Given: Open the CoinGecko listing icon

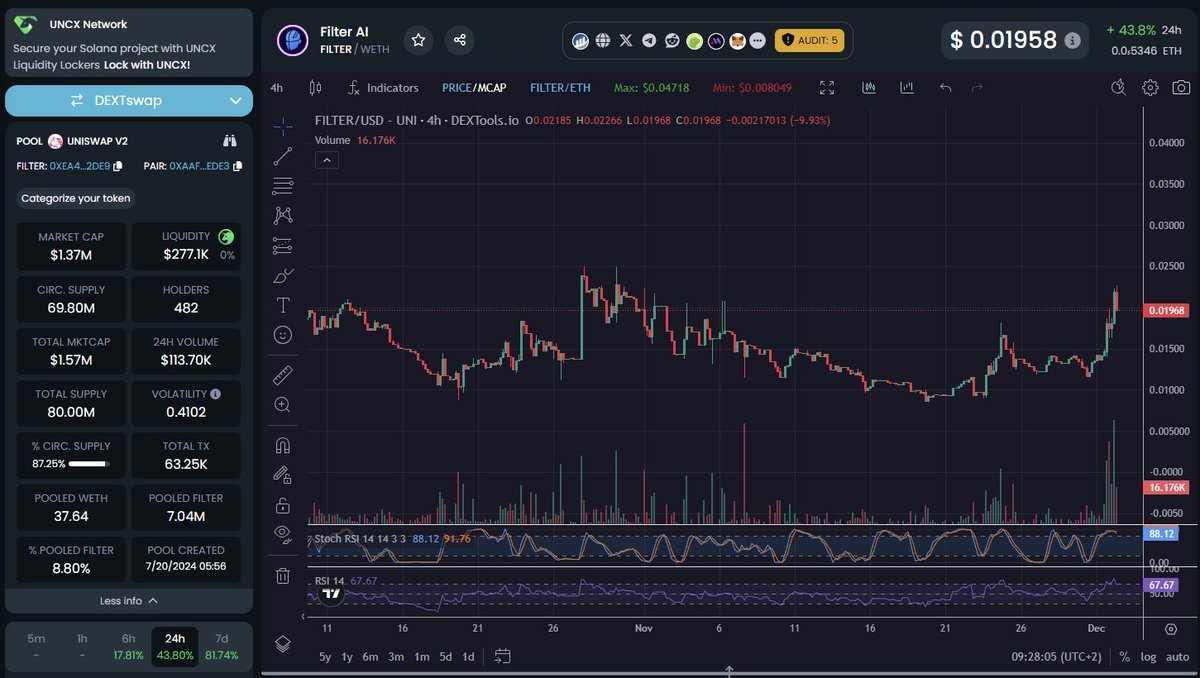Looking at the screenshot, I should pos(694,41).
